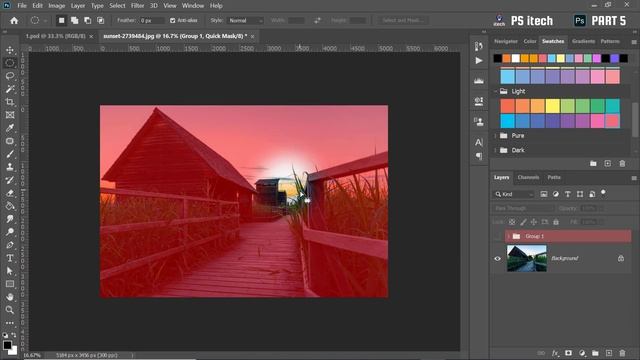Click the Home button in options bar
This screenshot has height=360, width=640.
tap(14, 20)
